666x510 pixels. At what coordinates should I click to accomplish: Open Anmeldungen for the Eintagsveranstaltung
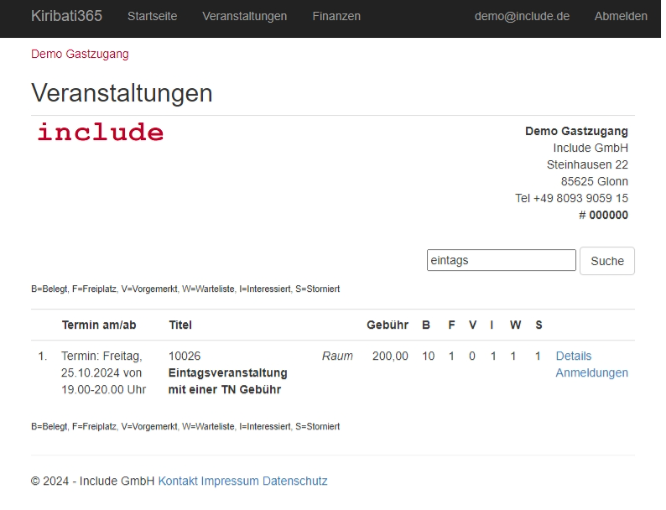(x=592, y=373)
